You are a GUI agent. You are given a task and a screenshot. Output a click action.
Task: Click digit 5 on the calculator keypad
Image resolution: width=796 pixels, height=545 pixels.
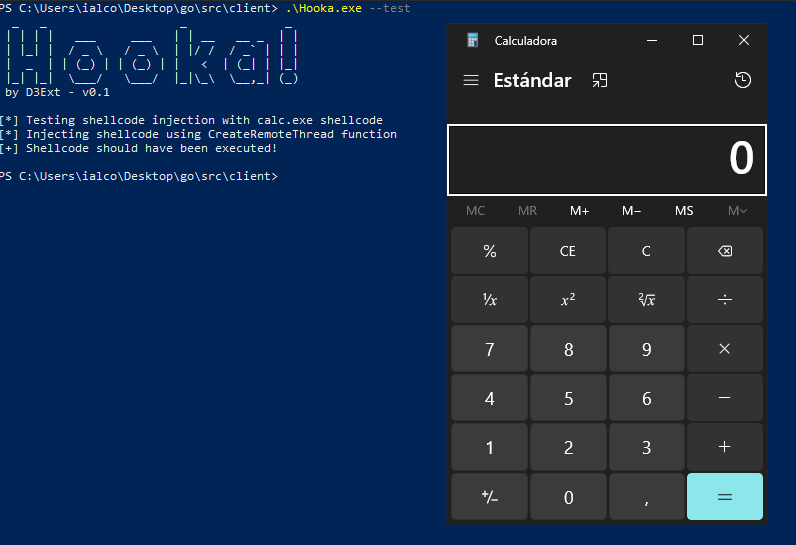[568, 398]
